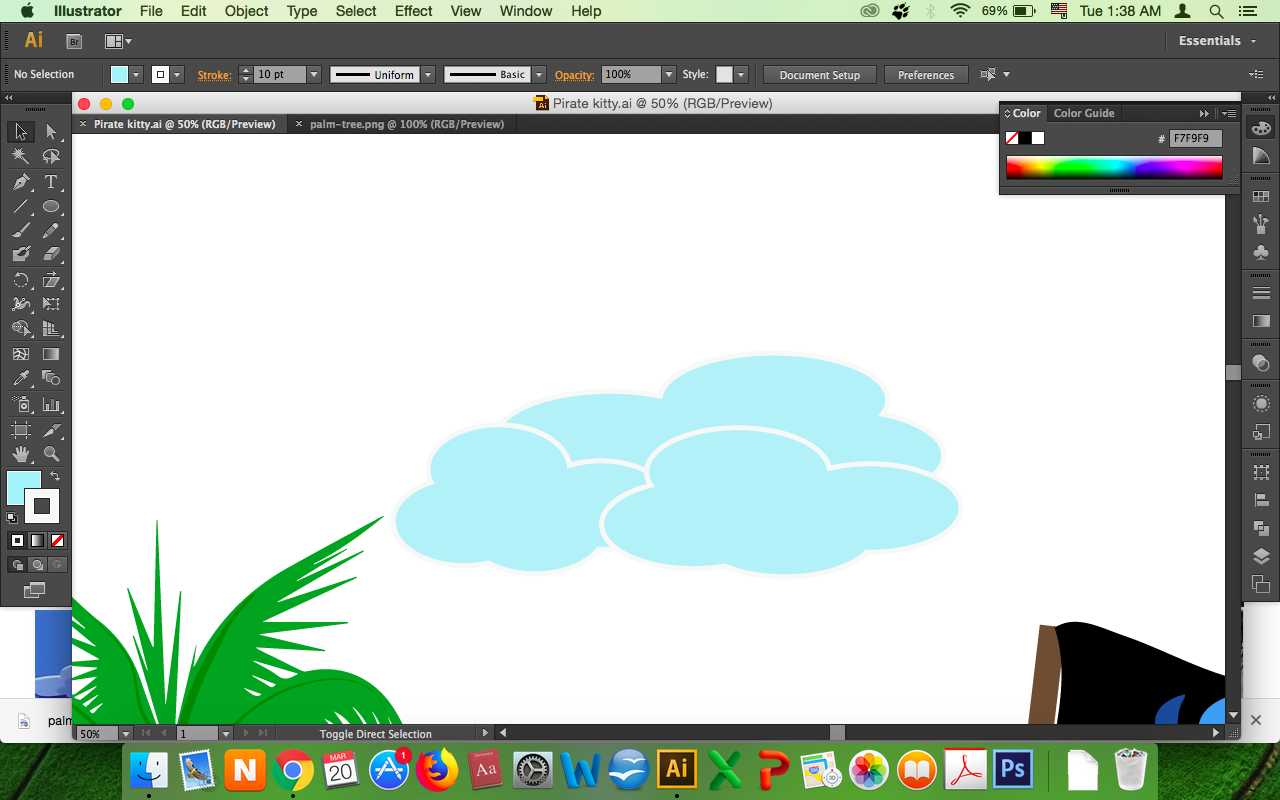Viewport: 1280px width, 800px height.
Task: Select the Selection (black arrow) tool
Action: click(20, 132)
